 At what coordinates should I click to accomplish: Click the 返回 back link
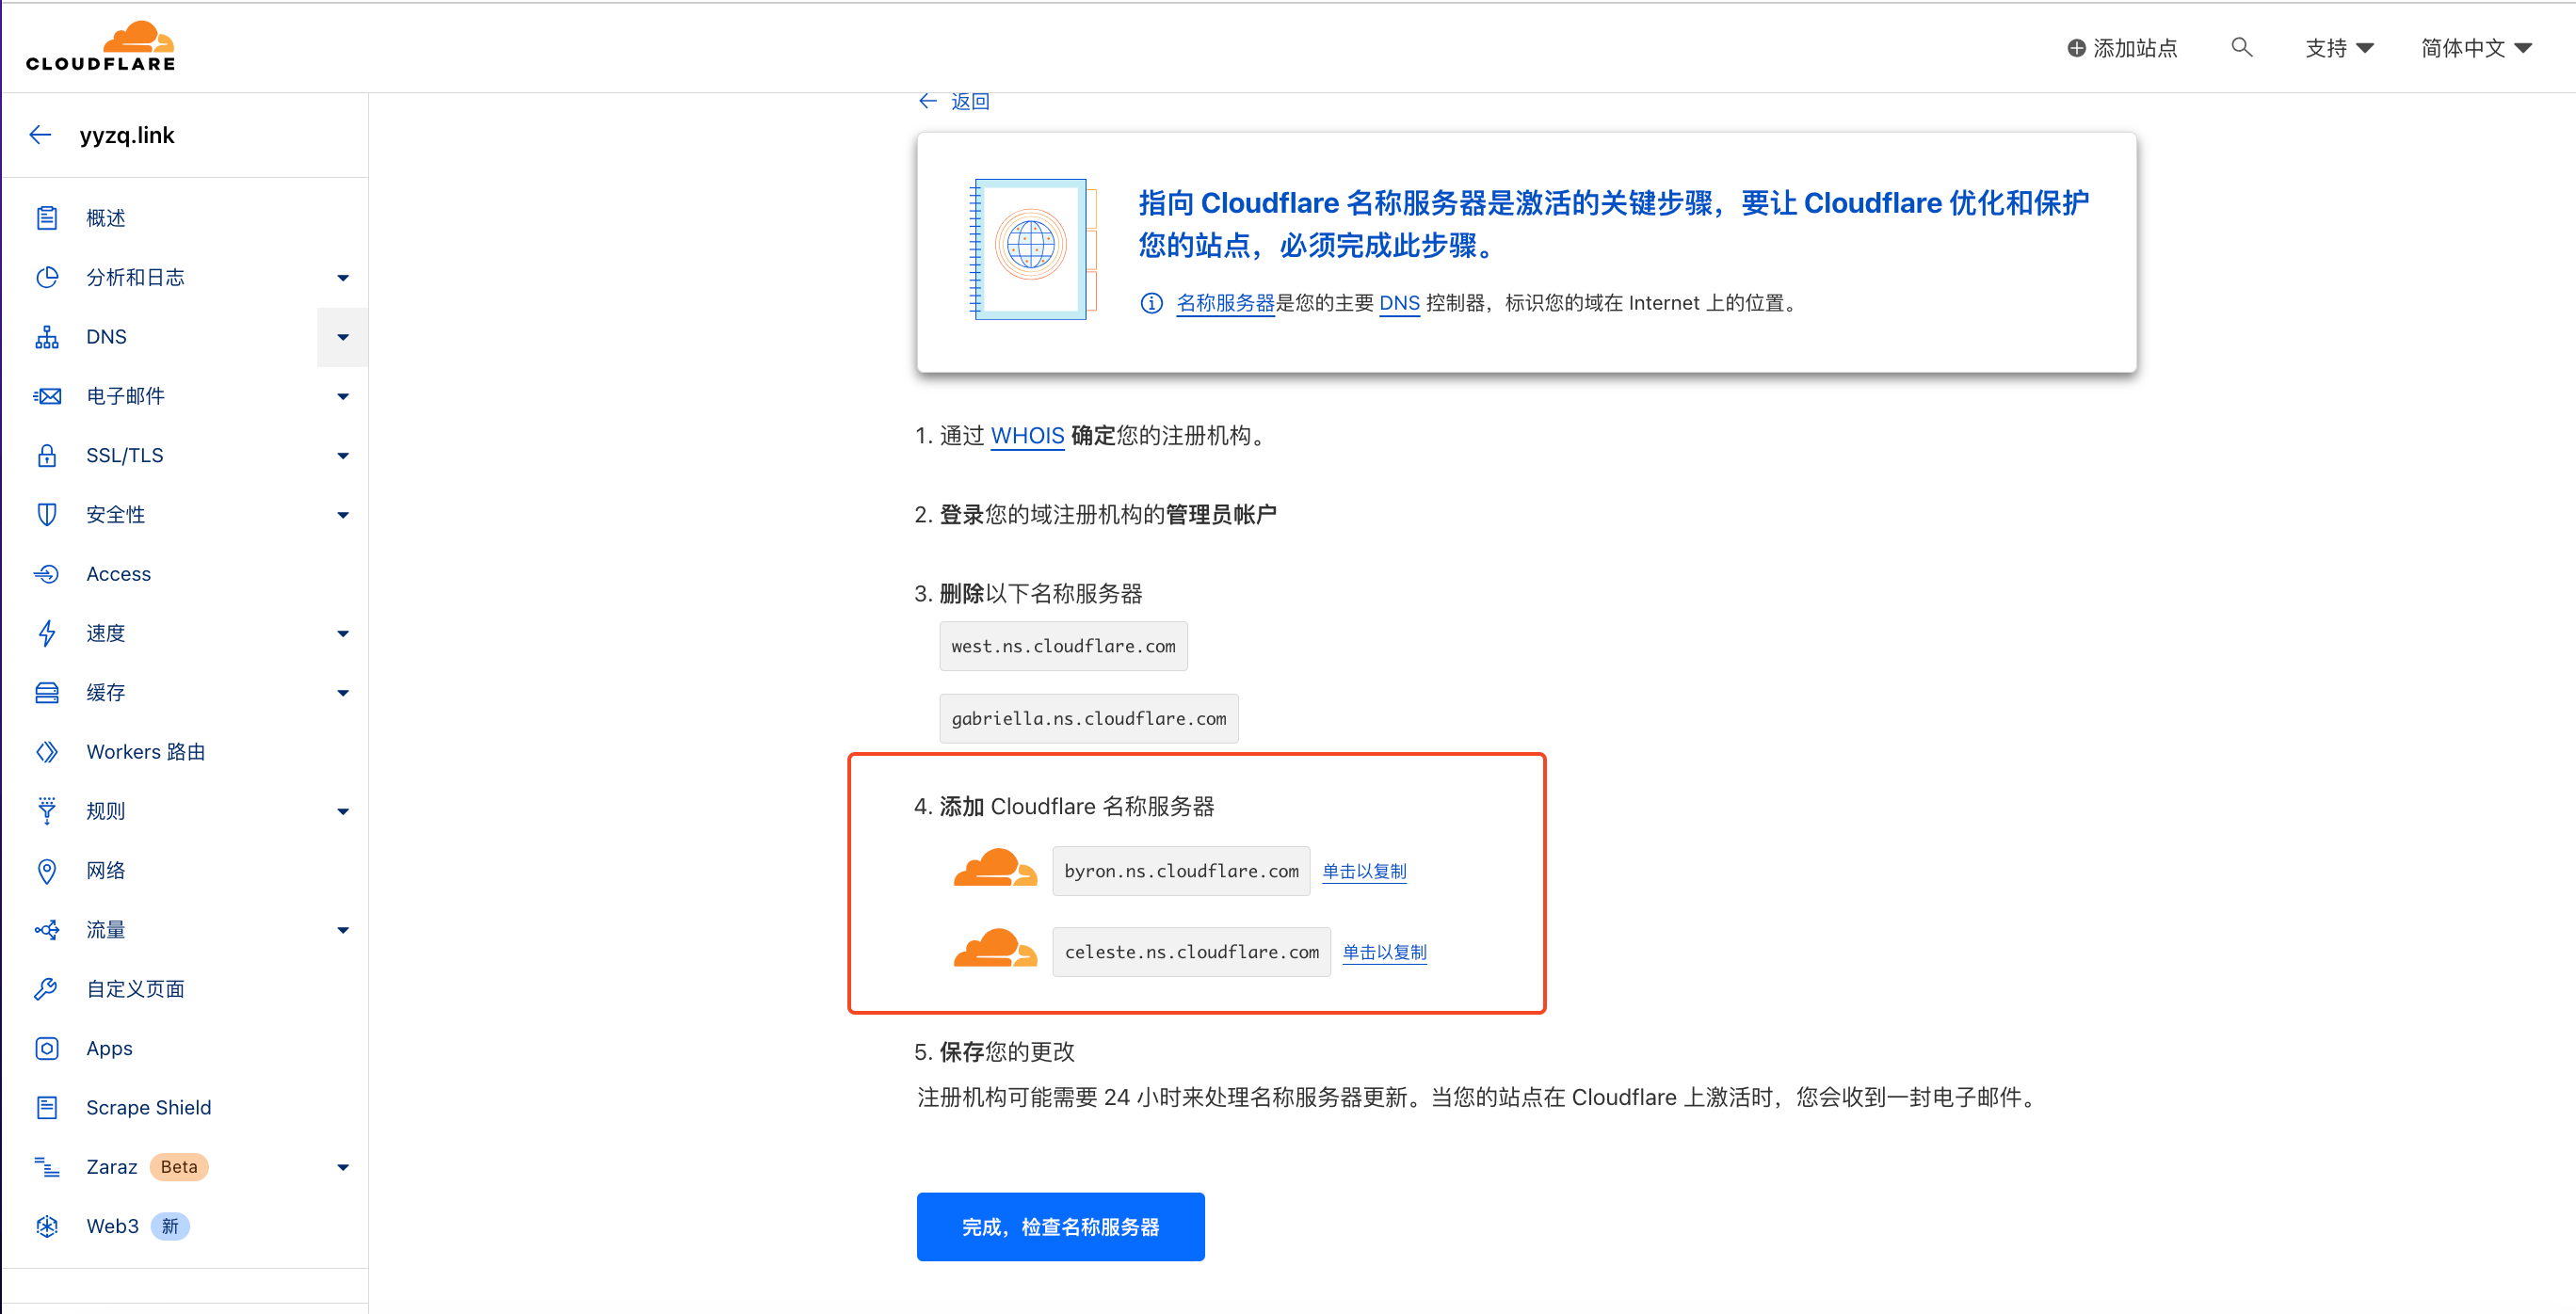click(955, 101)
